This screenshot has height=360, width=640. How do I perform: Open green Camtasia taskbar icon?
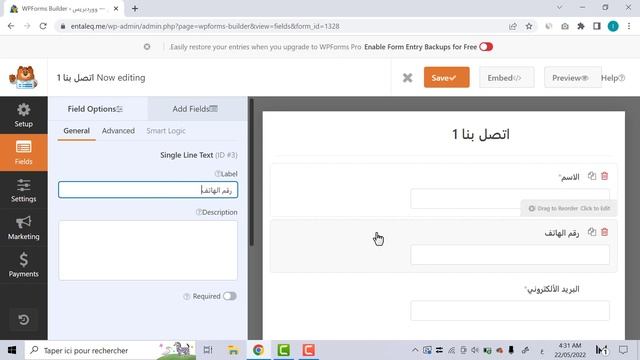[283, 350]
